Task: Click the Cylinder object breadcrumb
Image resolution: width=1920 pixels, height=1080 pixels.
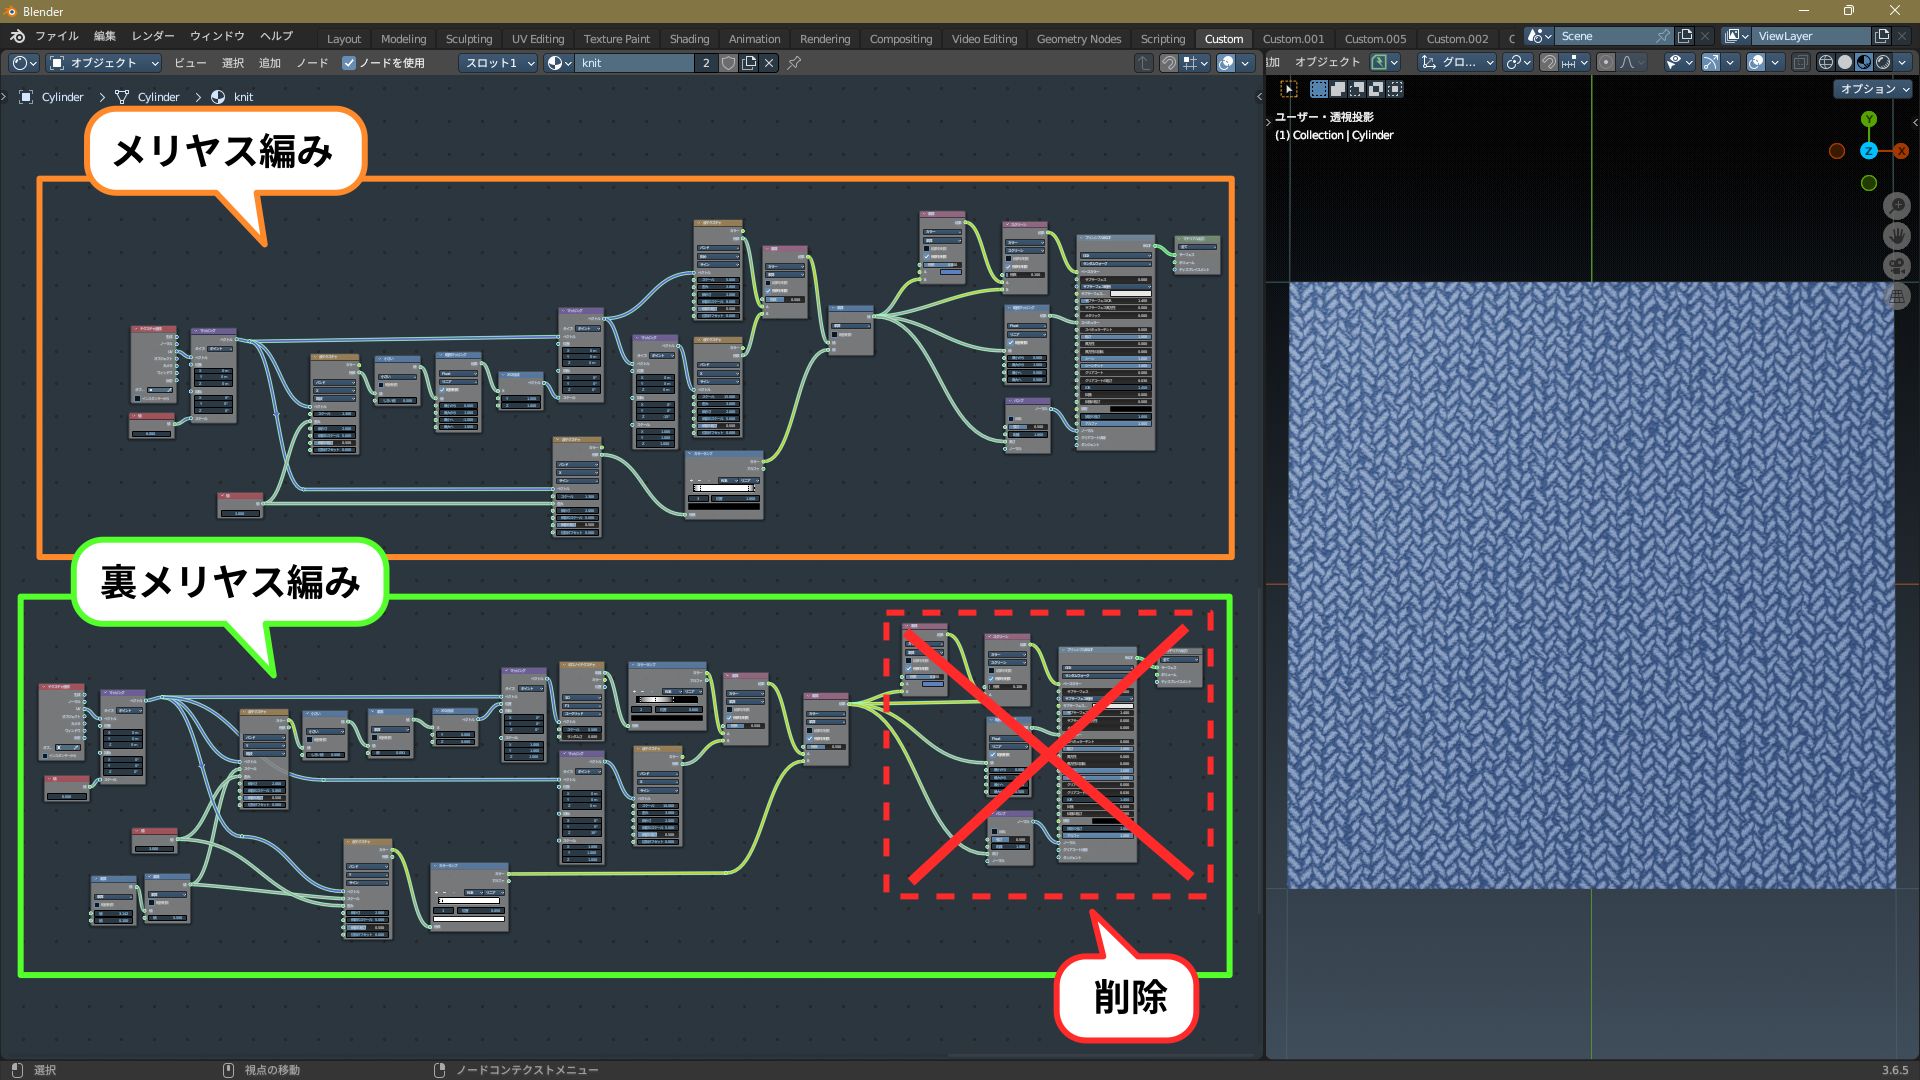Action: click(62, 97)
